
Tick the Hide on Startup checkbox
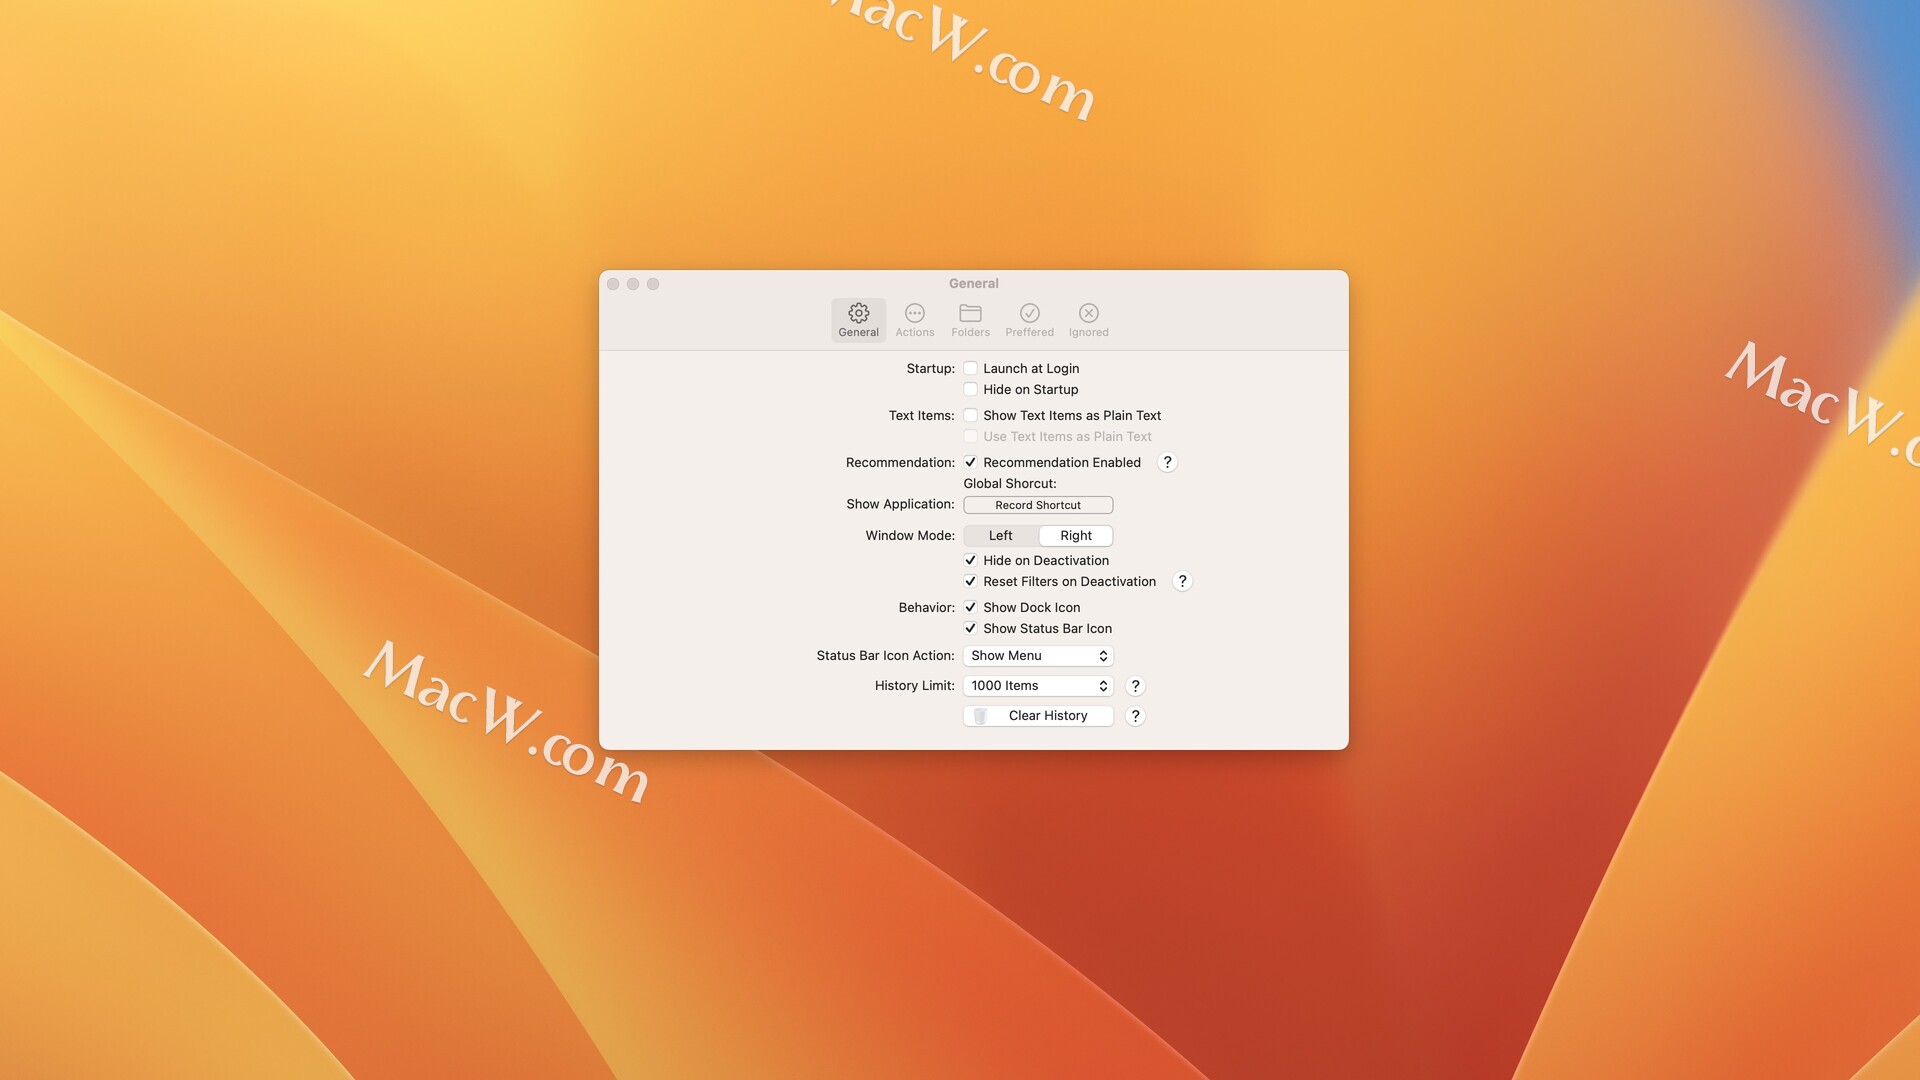(x=970, y=389)
